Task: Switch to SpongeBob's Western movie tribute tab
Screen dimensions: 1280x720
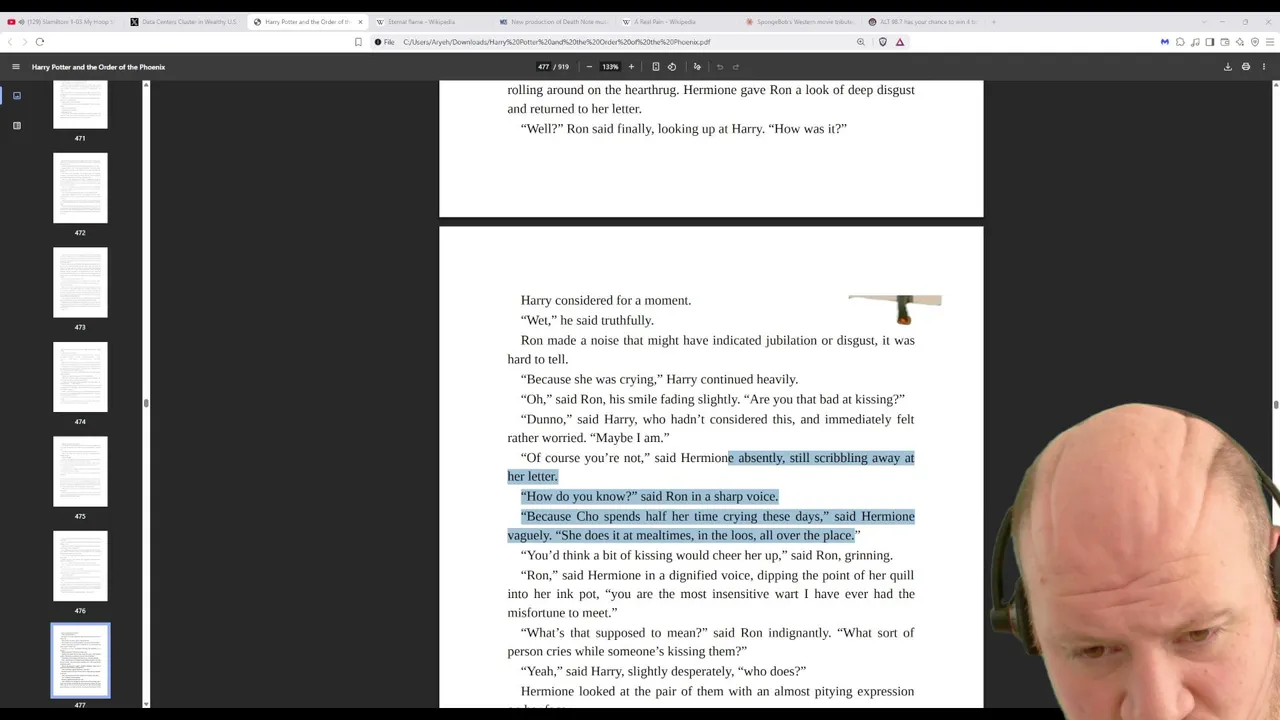Action: tap(799, 22)
